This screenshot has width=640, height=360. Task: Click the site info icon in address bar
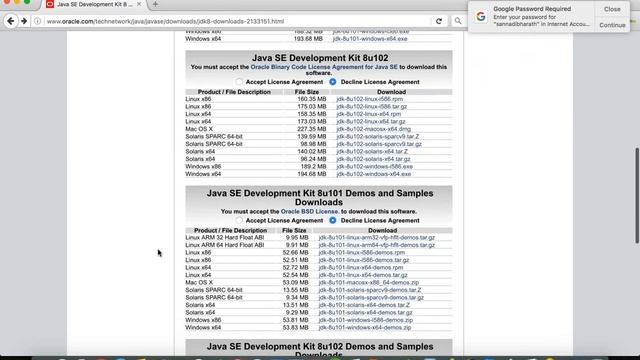(37, 21)
